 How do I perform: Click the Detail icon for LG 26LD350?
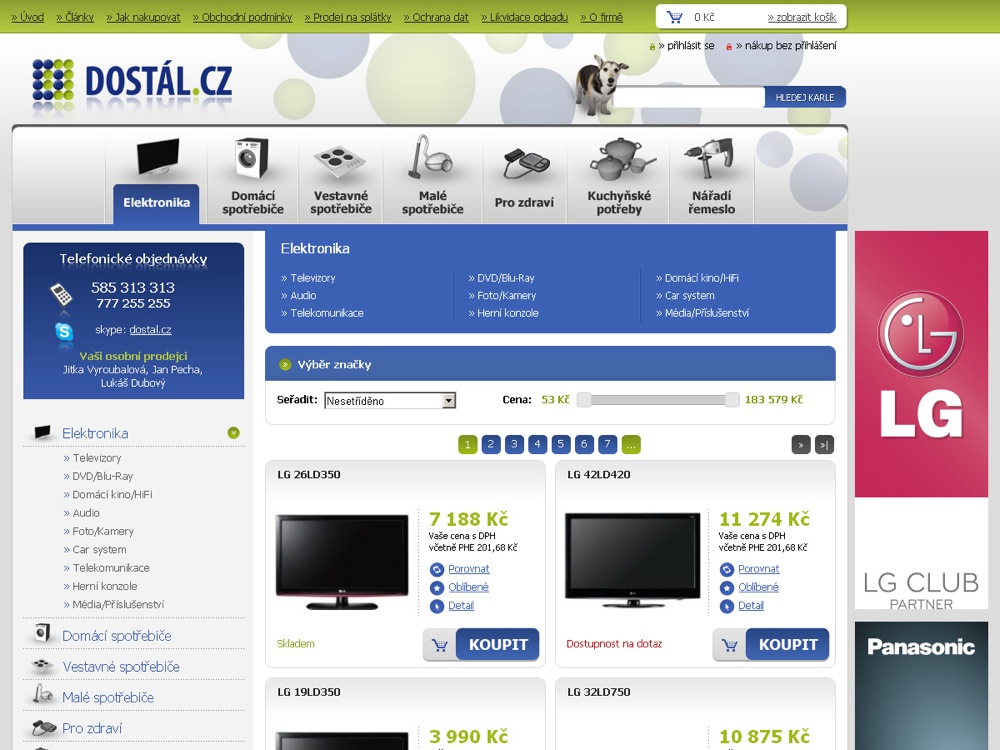pyautogui.click(x=437, y=606)
